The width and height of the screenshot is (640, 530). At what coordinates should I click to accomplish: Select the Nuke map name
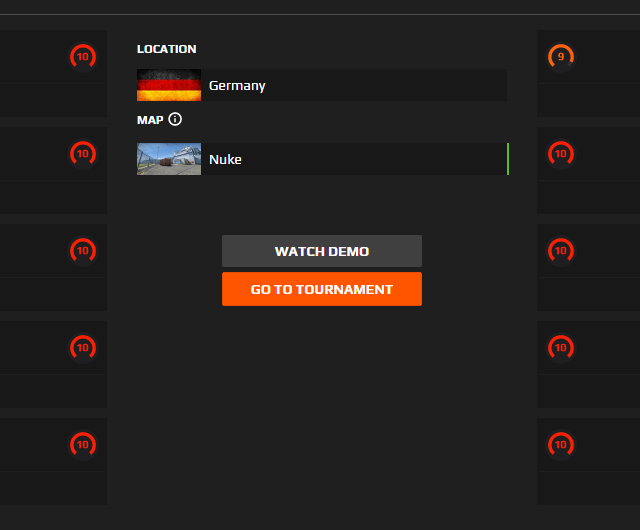225,160
